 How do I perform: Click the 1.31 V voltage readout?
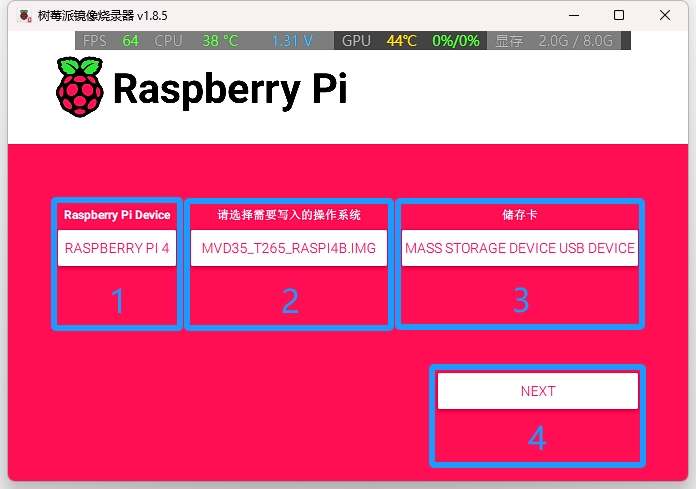click(292, 41)
